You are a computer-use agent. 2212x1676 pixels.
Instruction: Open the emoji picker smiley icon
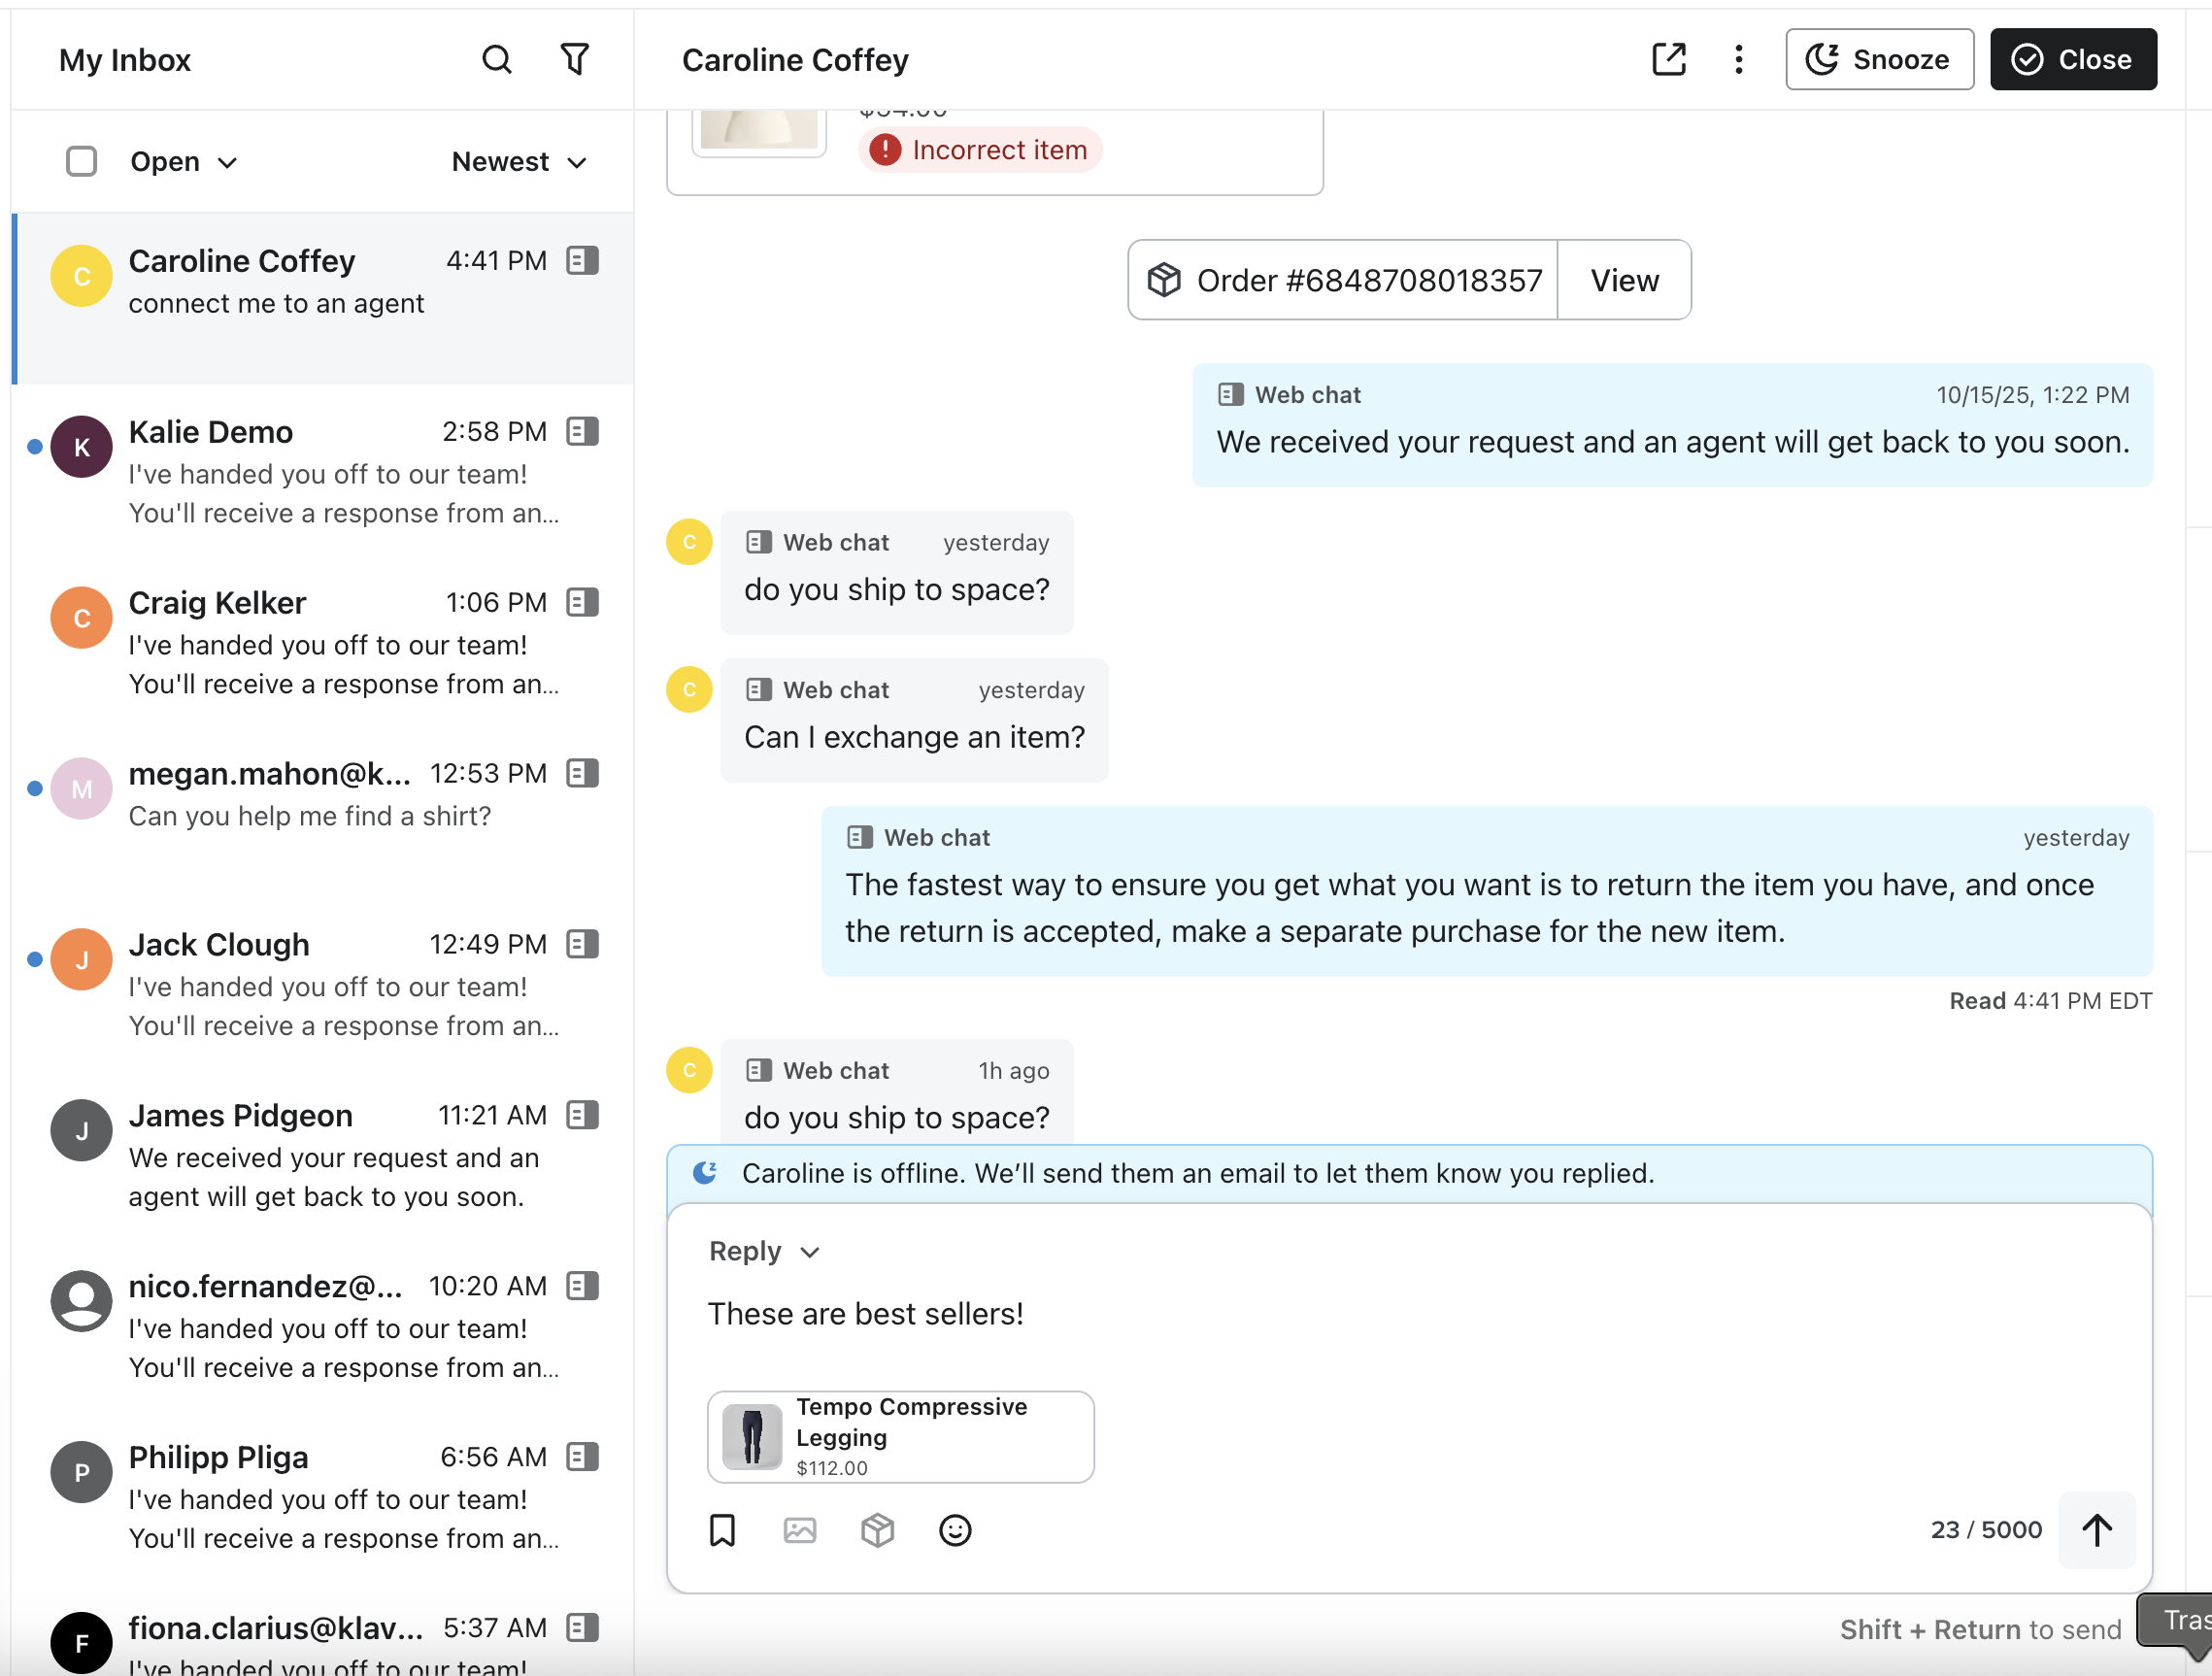955,1530
